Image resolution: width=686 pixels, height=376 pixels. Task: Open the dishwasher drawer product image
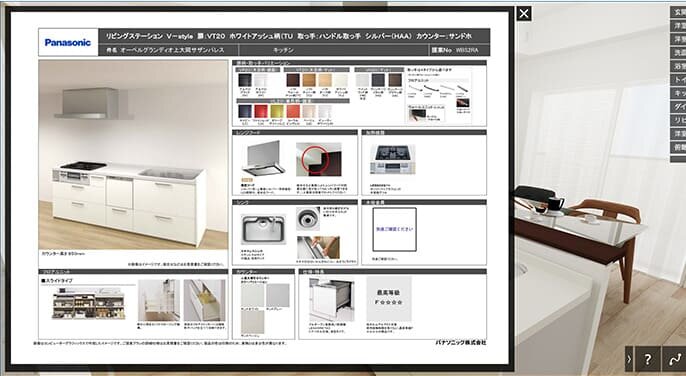click(331, 300)
